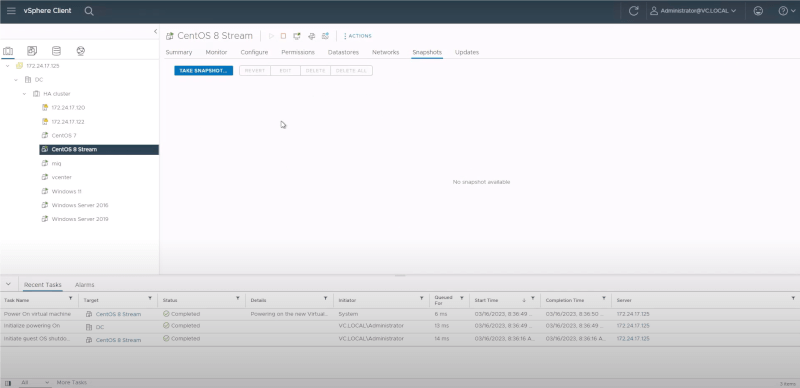Screen dimensions: 800x388
Task: Open CentOS 8 Stream link in Power On task
Action: pos(118,314)
